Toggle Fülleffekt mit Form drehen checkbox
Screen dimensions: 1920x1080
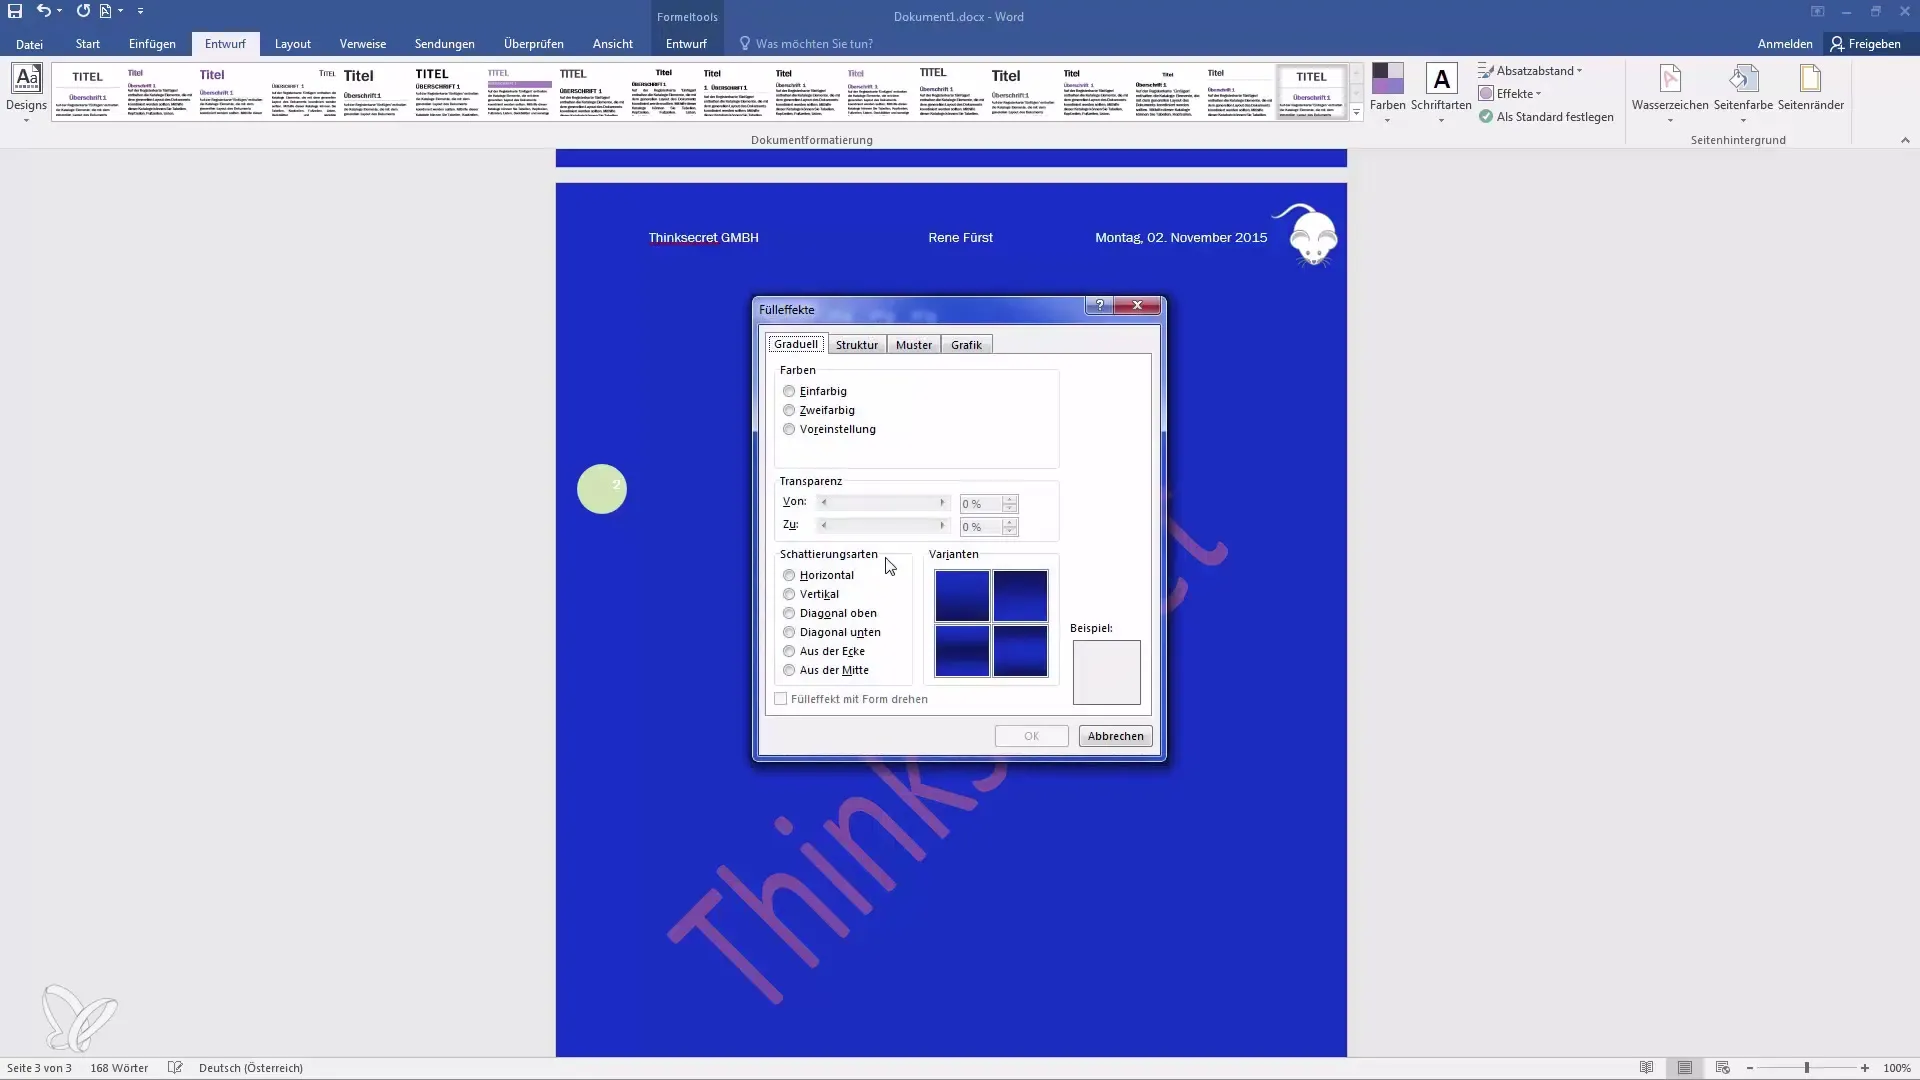point(781,699)
